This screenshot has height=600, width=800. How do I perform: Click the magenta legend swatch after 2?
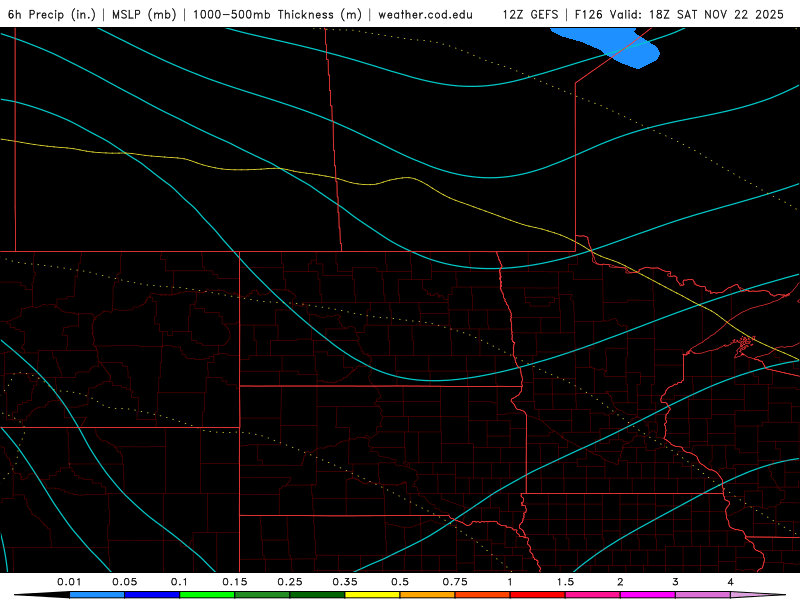pos(648,595)
